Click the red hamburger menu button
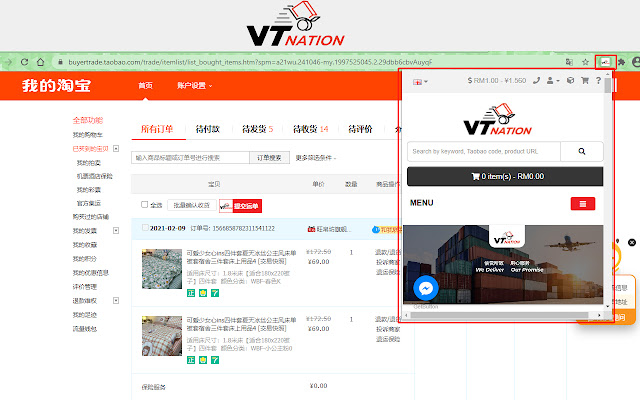Image resolution: width=640 pixels, height=400 pixels. 583,204
